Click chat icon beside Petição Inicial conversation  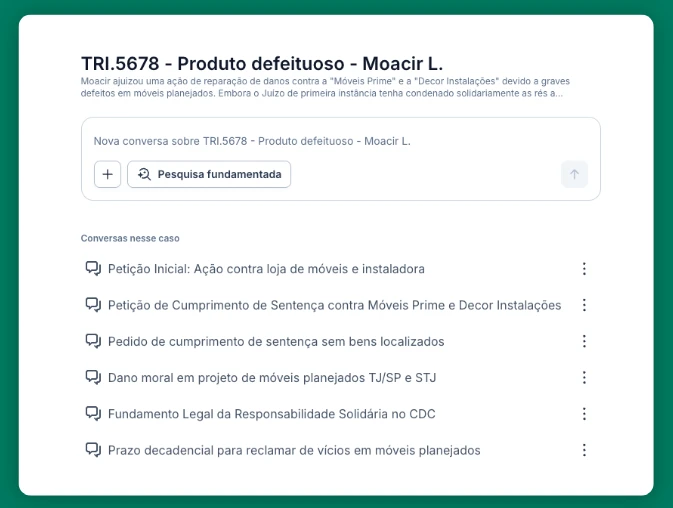click(94, 269)
